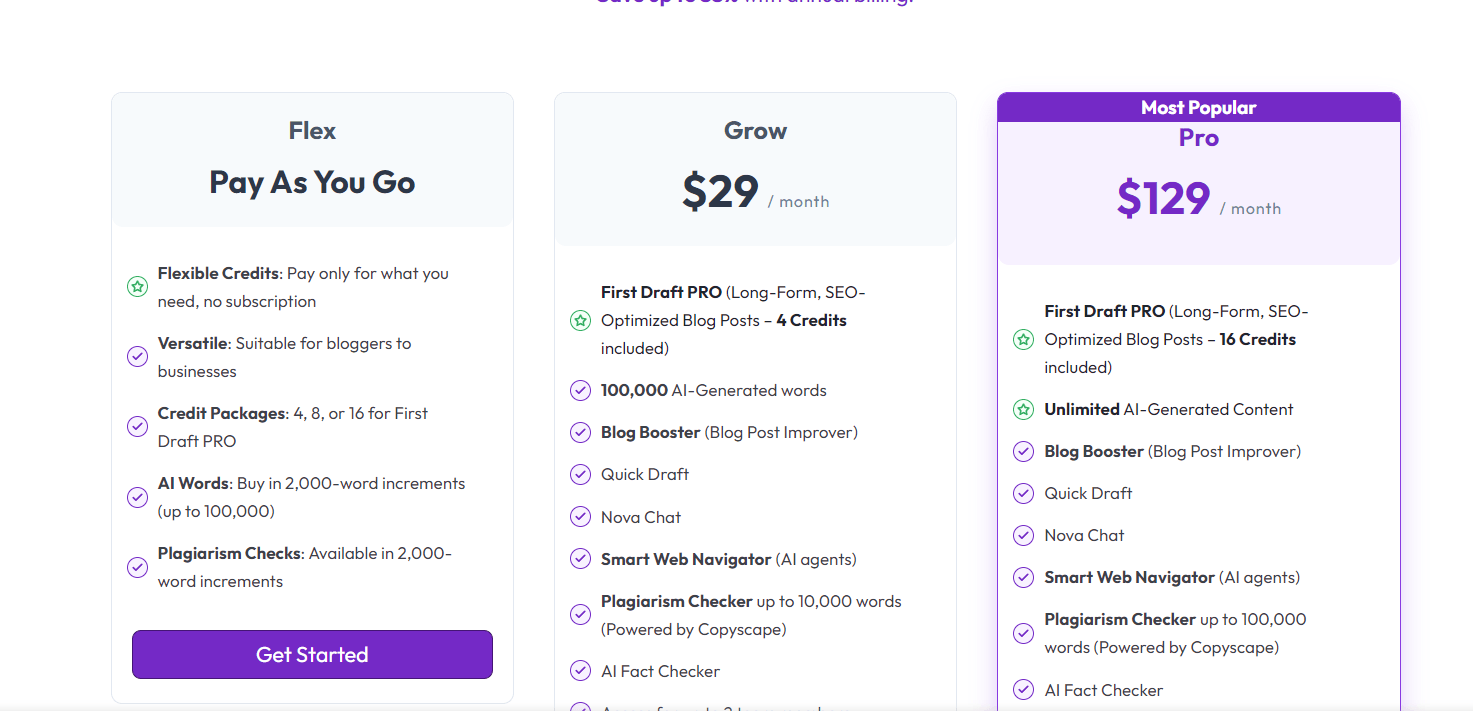The image size is (1473, 715).
Task: Click the checkmark icon beside Credit Packages
Action: [138, 427]
